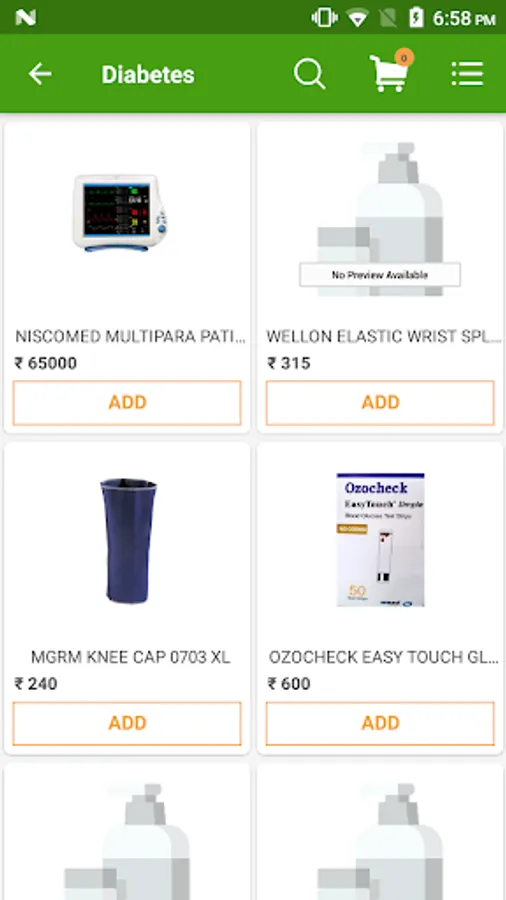Tap the battery status icon
The height and width of the screenshot is (900, 506).
tap(417, 18)
